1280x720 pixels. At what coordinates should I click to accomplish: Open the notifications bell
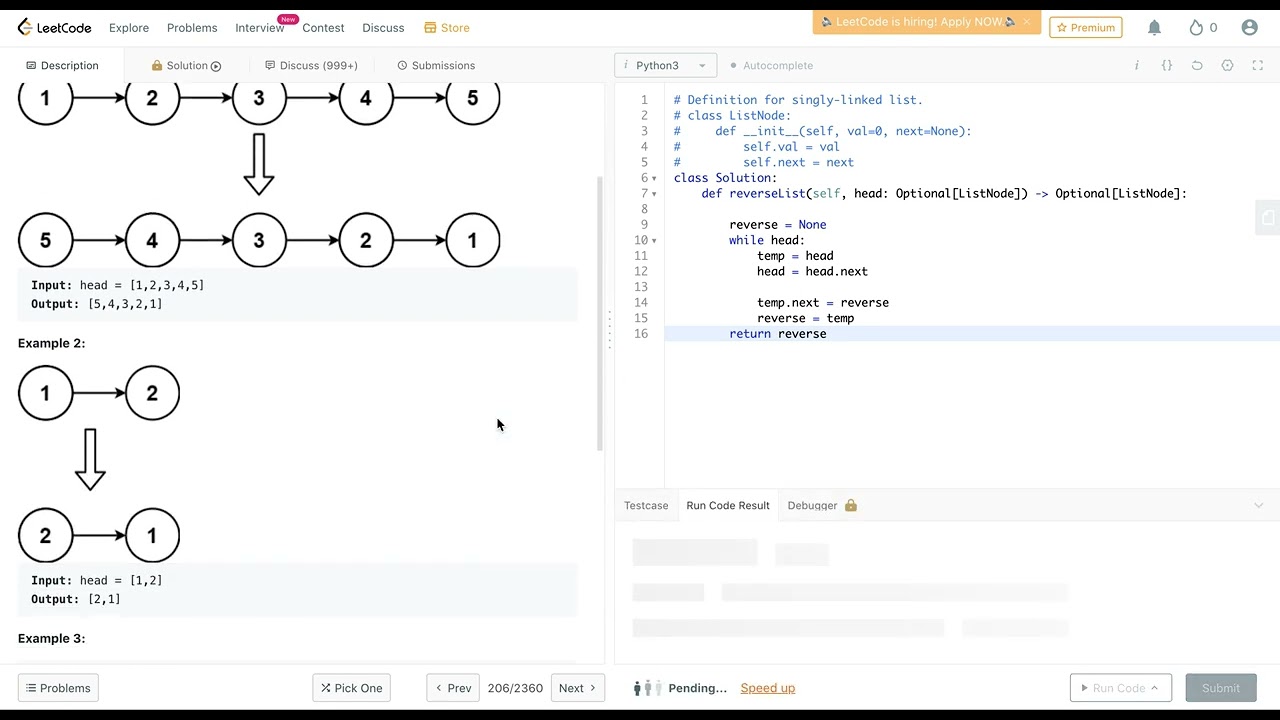click(1154, 28)
